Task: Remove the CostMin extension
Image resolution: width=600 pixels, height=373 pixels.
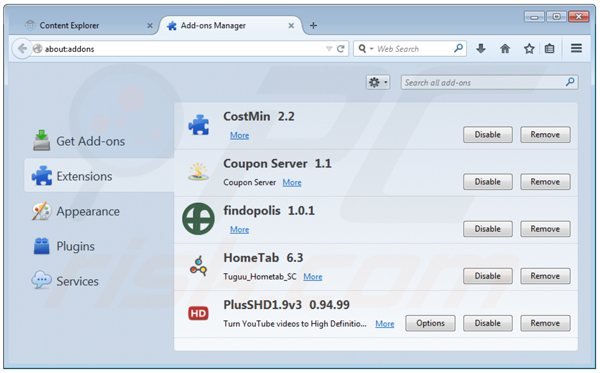Action: (545, 135)
